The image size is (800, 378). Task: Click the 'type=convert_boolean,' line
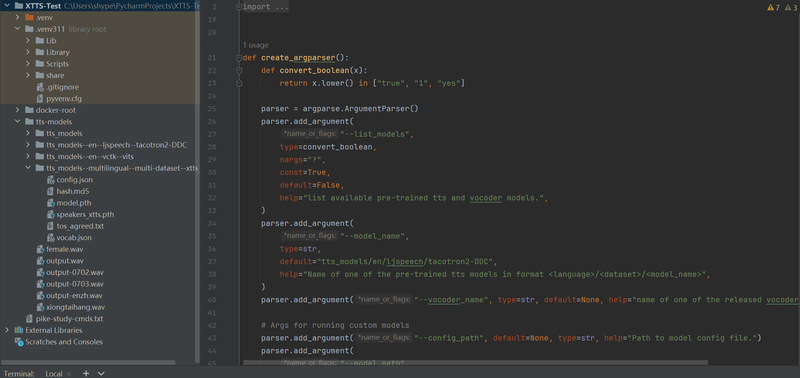(328, 147)
